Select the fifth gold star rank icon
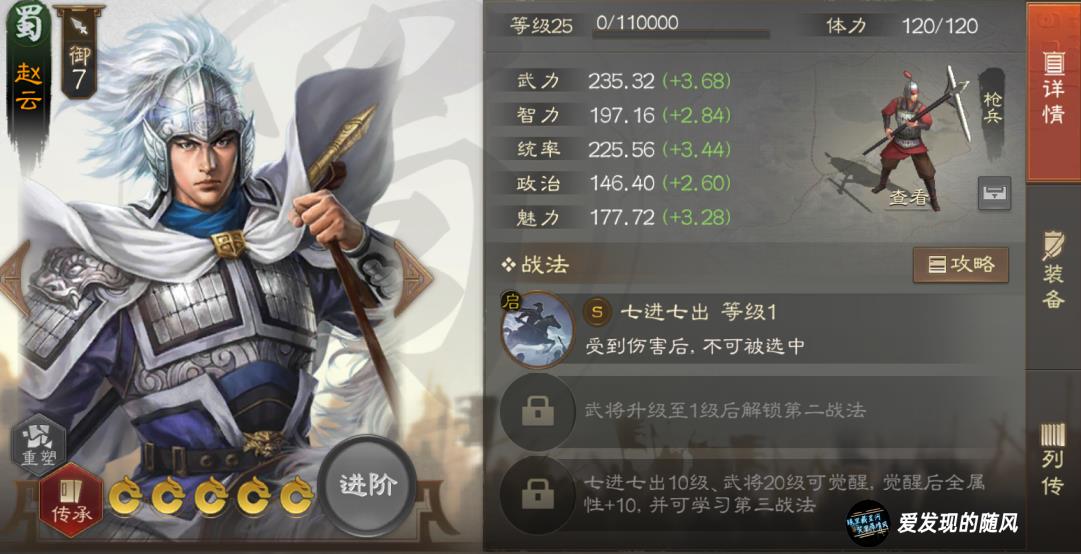 (296, 497)
